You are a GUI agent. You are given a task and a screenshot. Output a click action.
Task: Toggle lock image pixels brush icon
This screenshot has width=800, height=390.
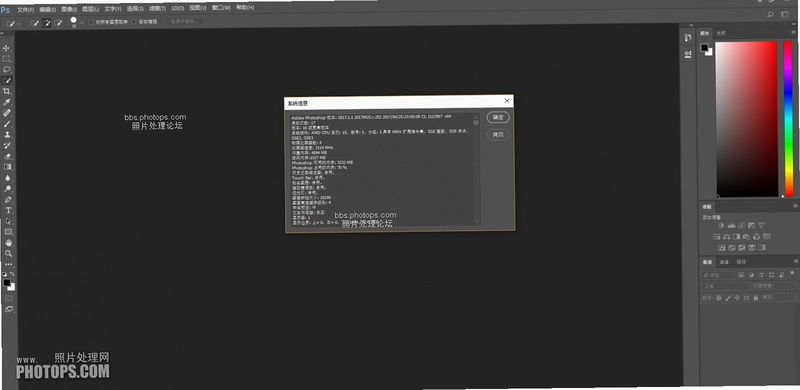pos(728,298)
